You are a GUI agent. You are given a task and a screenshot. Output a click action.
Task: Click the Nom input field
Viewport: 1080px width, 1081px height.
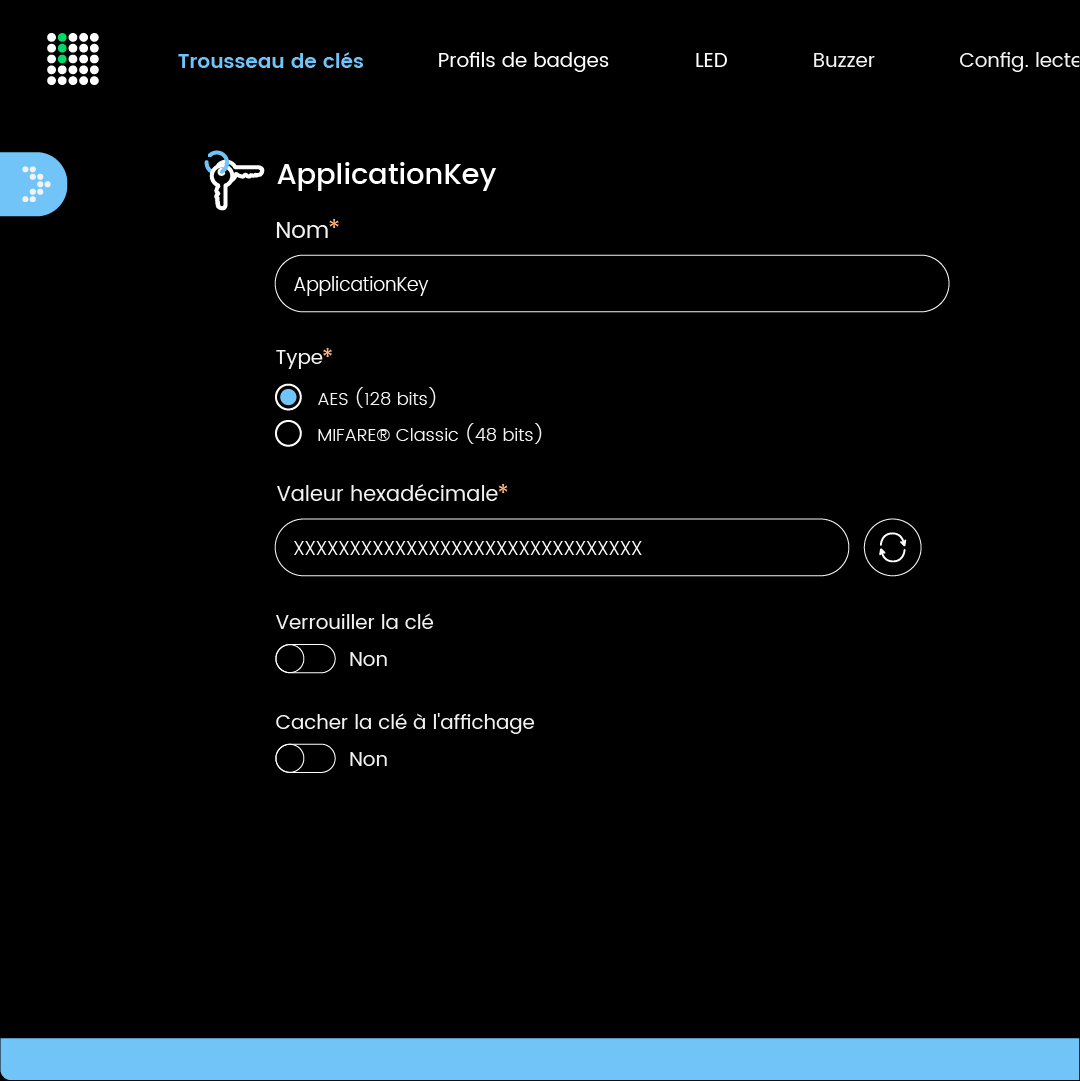click(x=612, y=284)
